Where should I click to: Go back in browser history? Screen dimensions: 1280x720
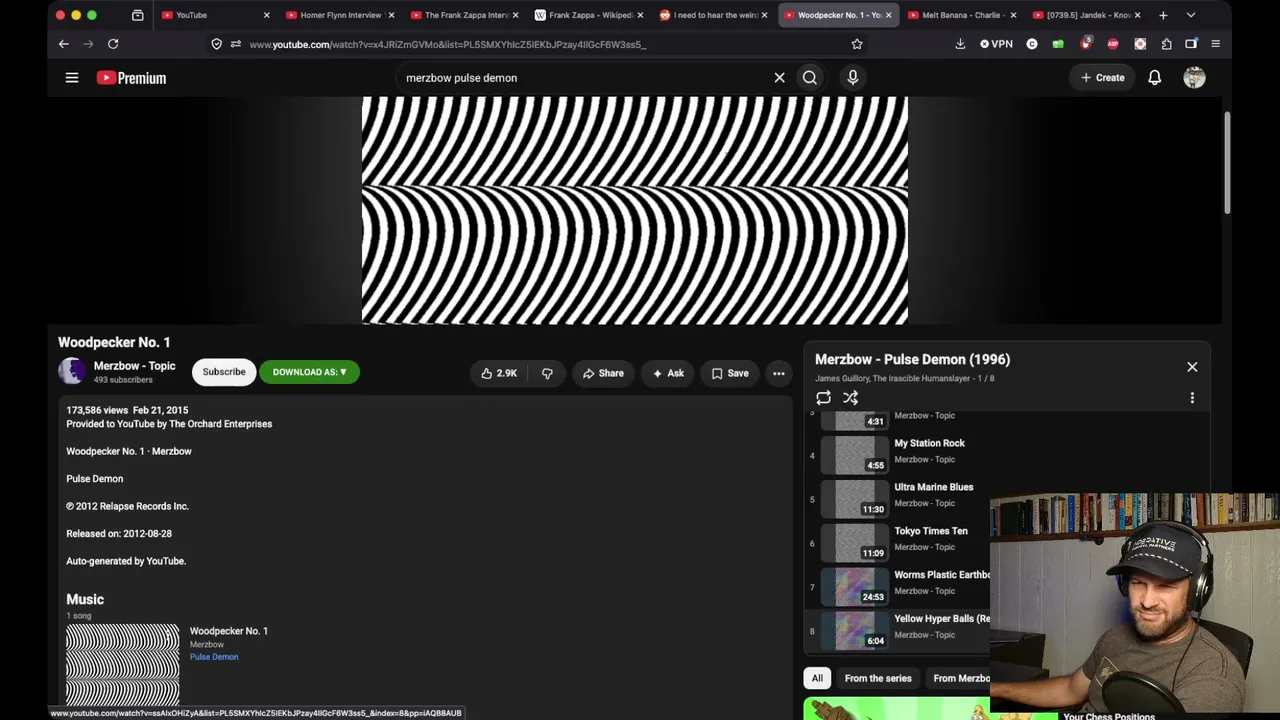pyautogui.click(x=63, y=44)
